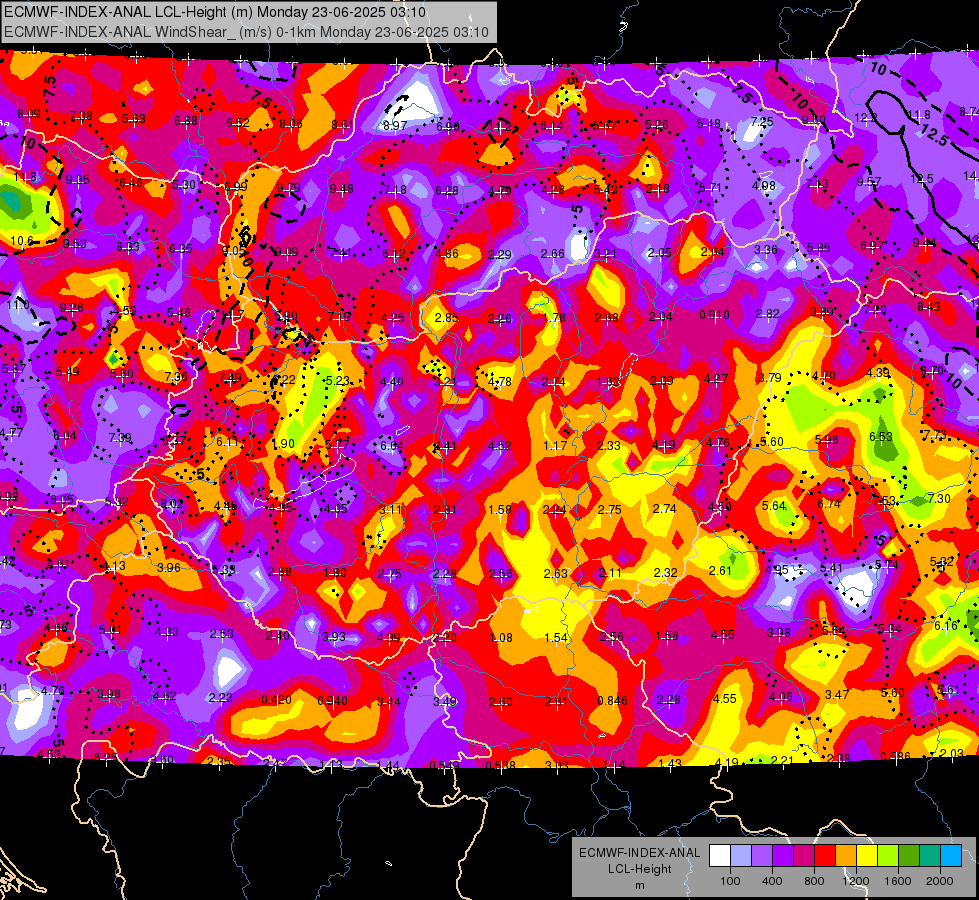Click the wind shear value 1.54
The width and height of the screenshot is (979, 900).
coord(556,638)
